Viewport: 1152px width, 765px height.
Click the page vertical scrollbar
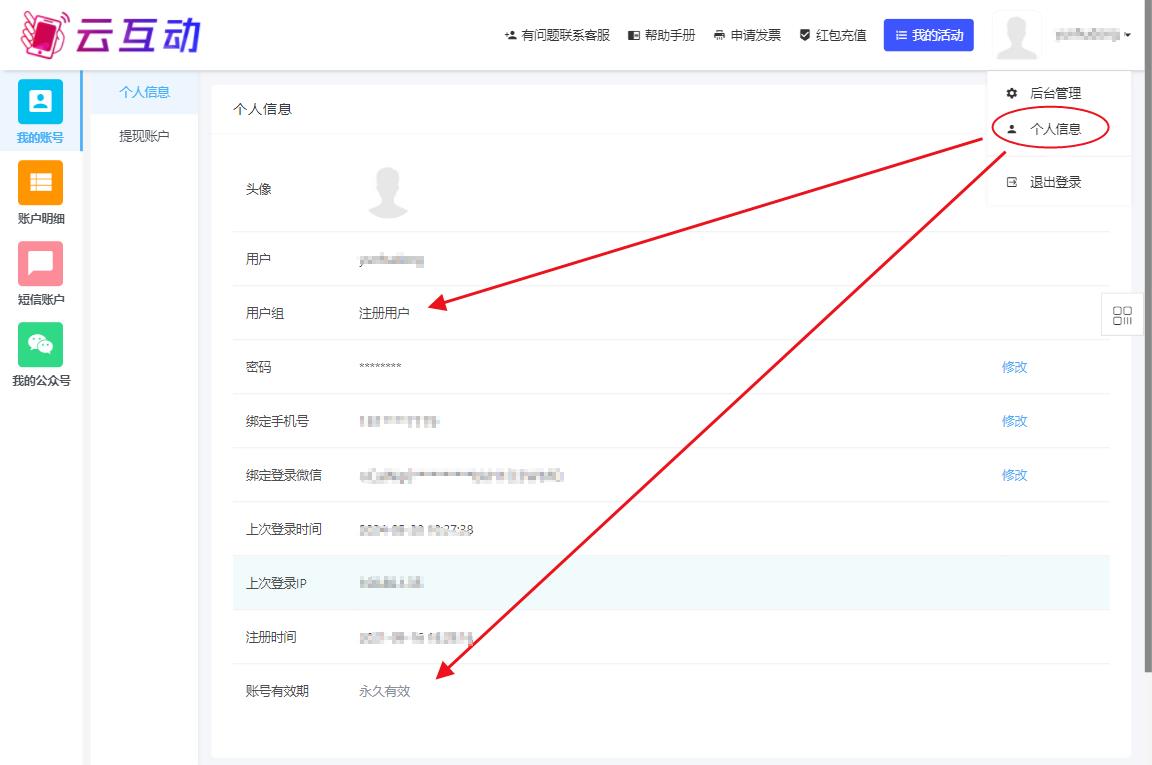[1148, 334]
